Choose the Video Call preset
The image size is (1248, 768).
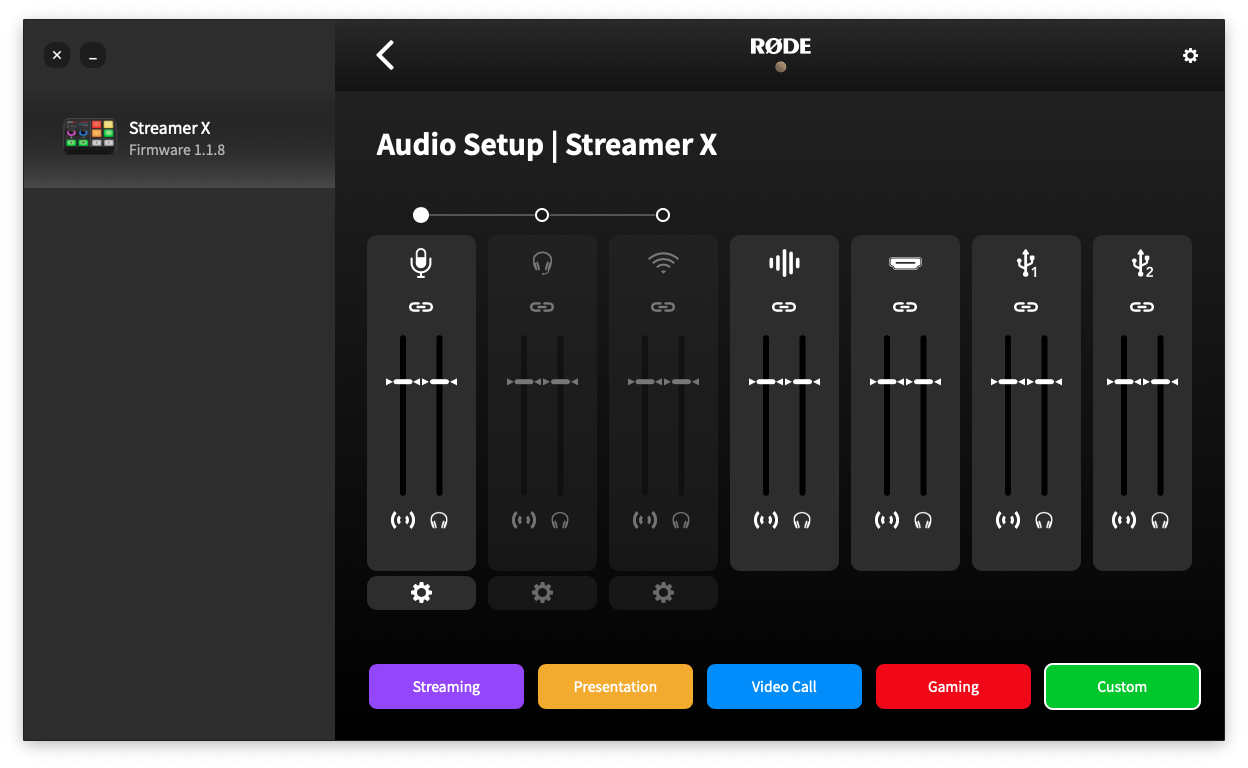tap(784, 687)
